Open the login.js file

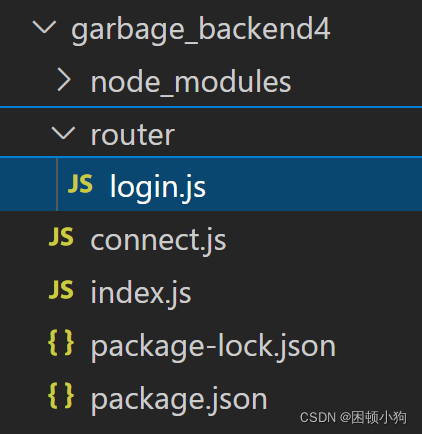click(x=158, y=188)
